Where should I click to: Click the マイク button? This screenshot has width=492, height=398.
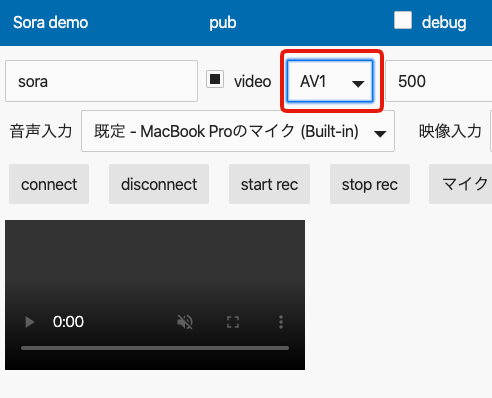(x=461, y=184)
